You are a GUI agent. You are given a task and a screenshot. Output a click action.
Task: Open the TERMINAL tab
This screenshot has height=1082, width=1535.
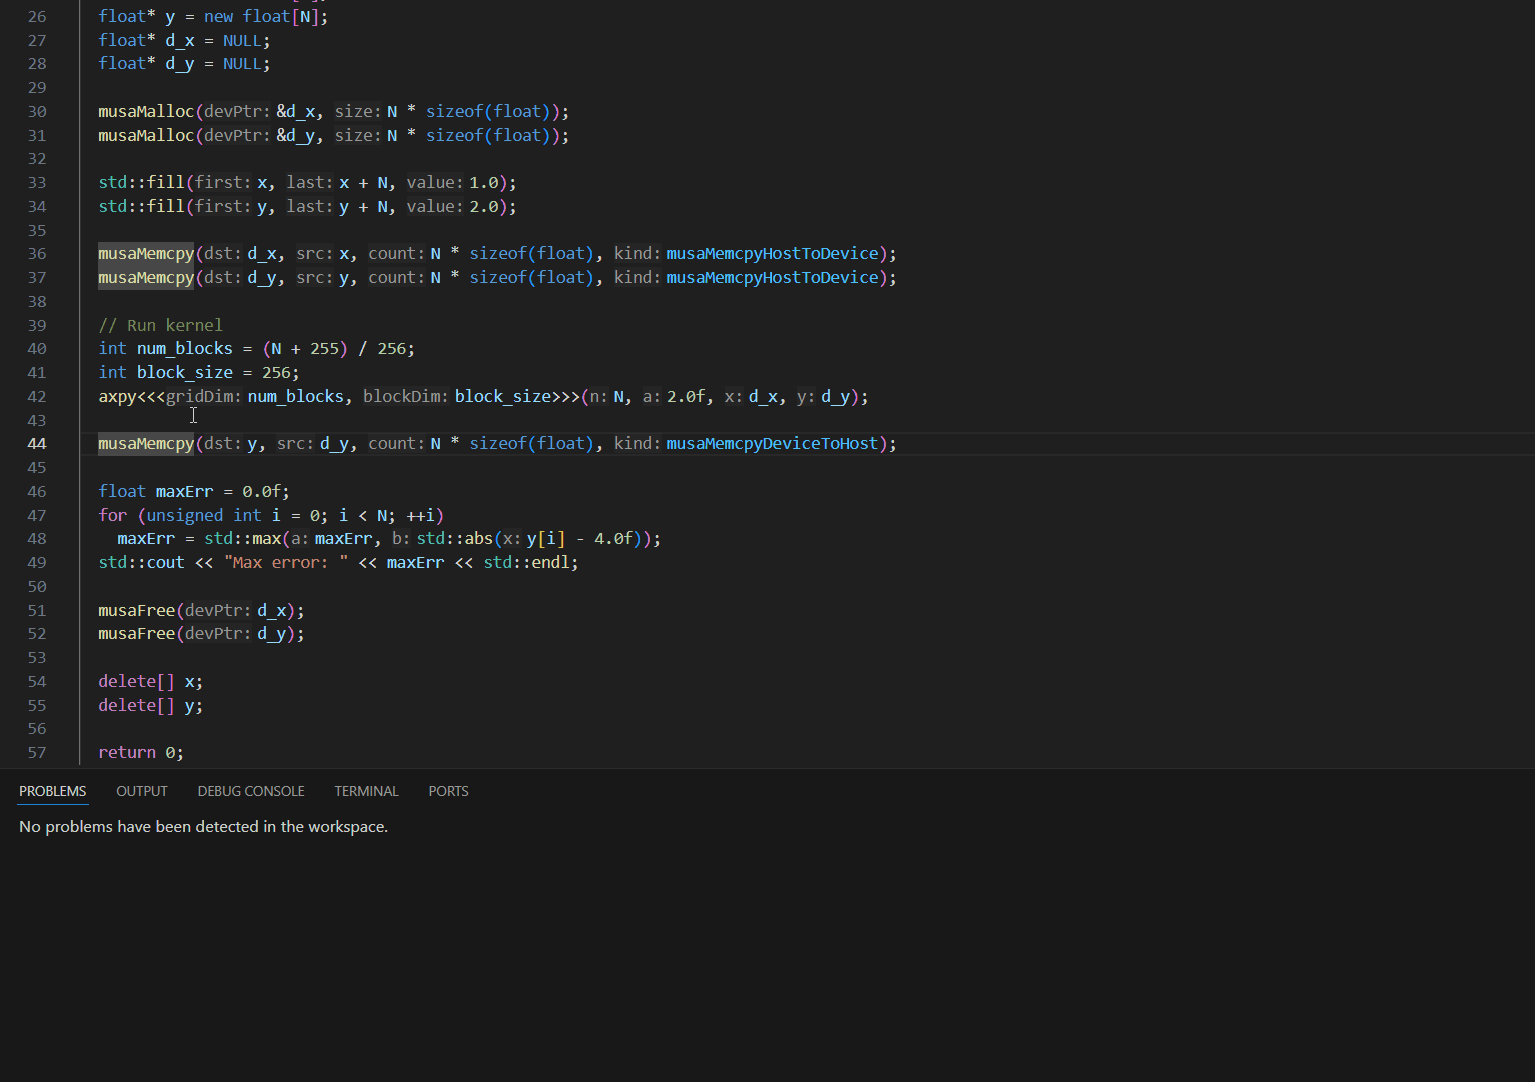pyautogui.click(x=366, y=791)
